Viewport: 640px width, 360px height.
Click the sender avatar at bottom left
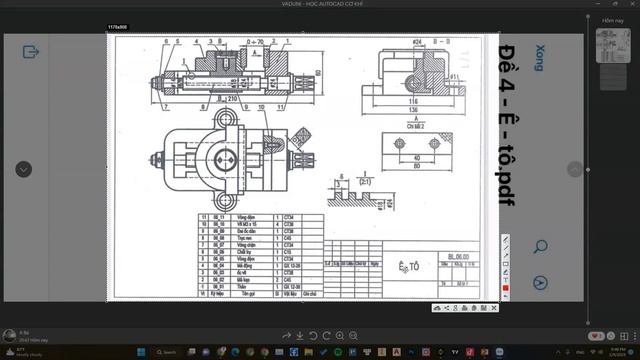9,336
